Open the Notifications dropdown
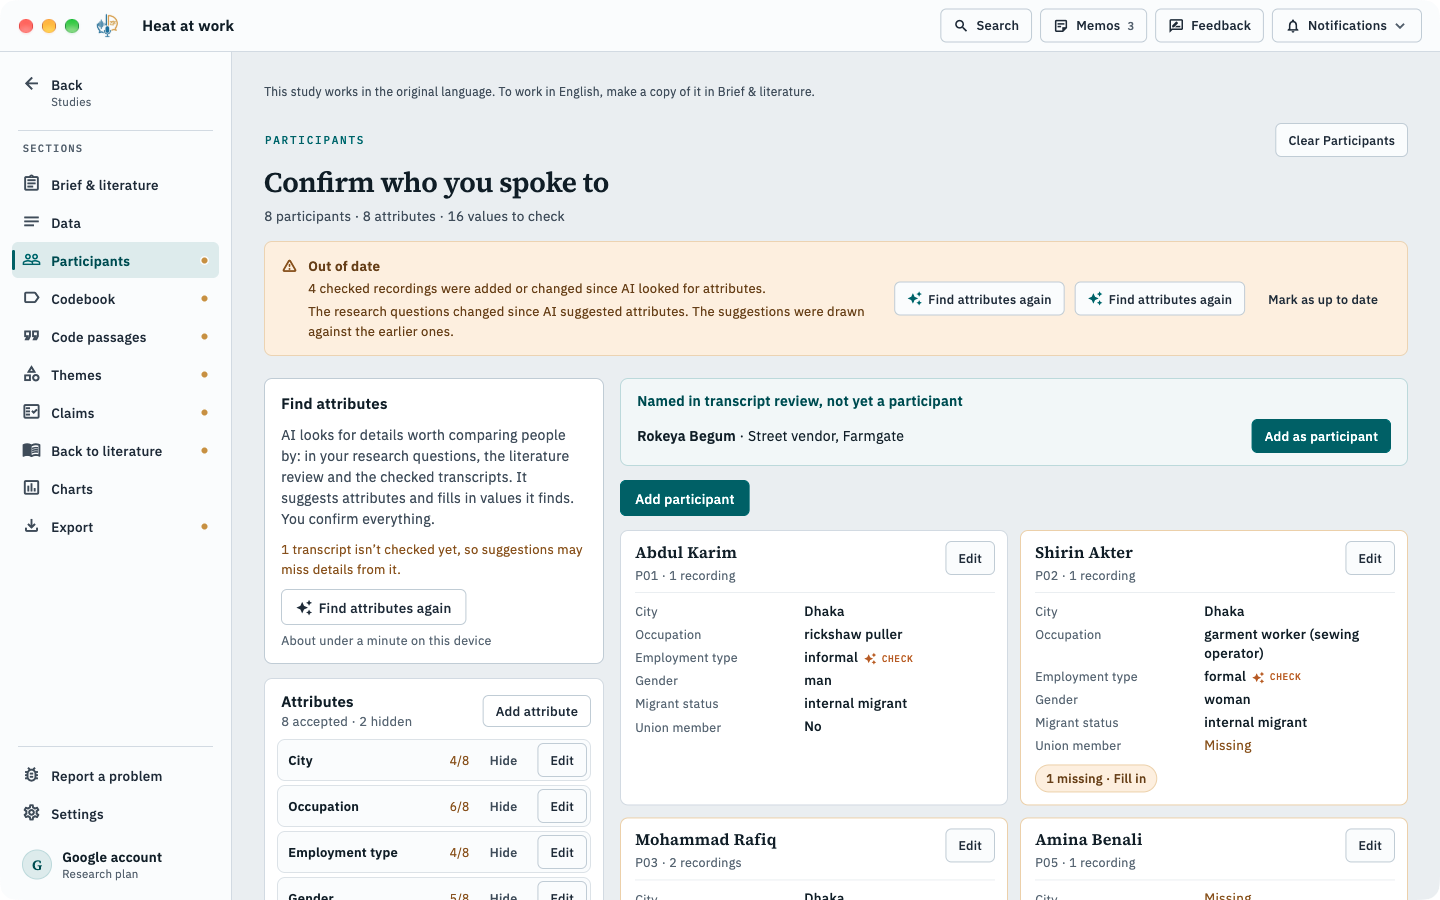 [x=1346, y=26]
